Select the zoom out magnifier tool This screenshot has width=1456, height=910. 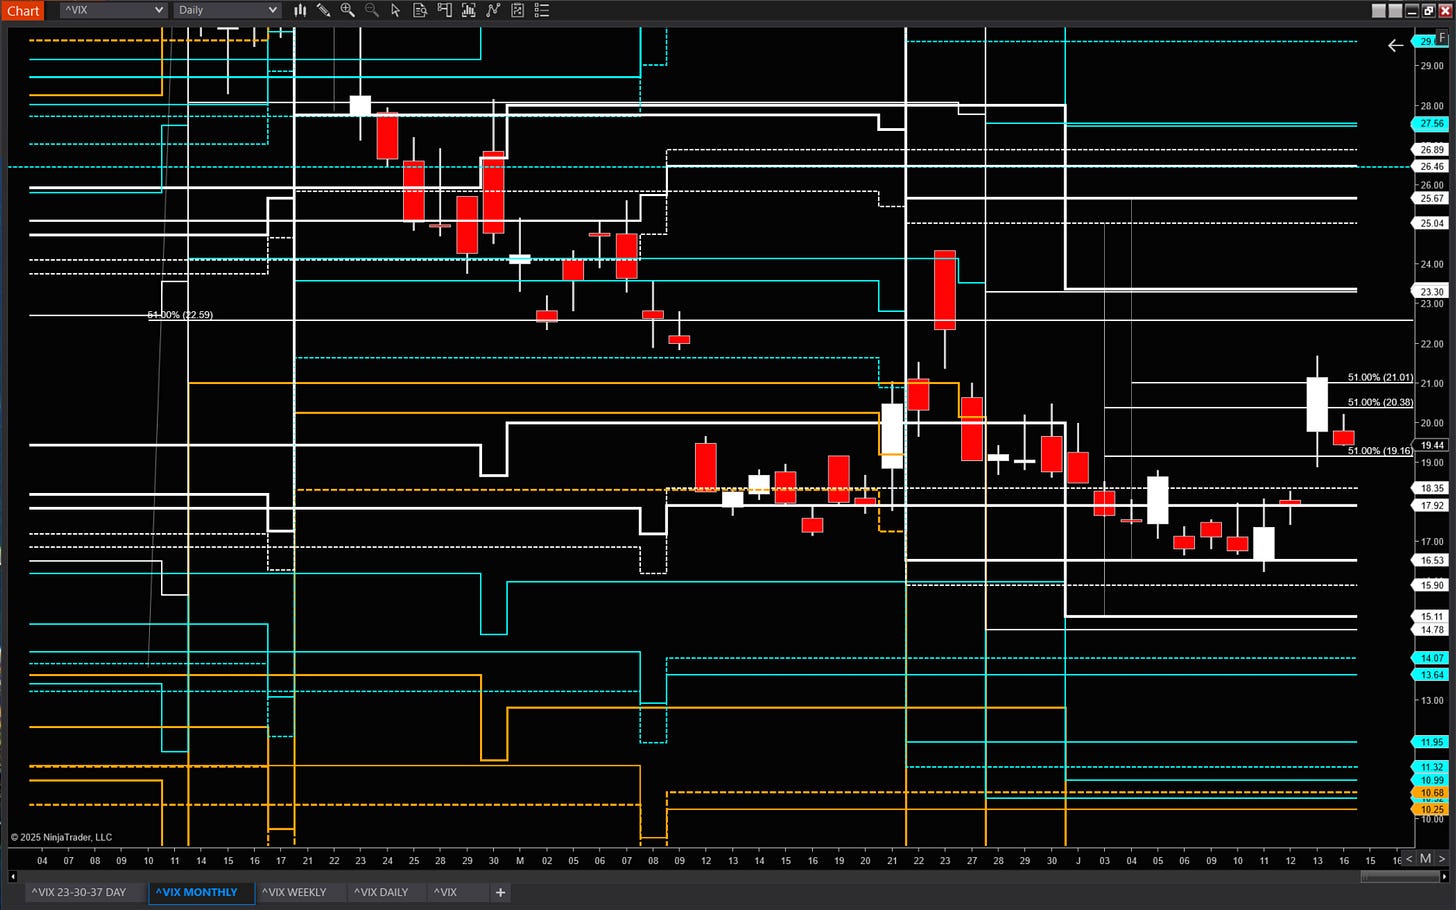371,10
